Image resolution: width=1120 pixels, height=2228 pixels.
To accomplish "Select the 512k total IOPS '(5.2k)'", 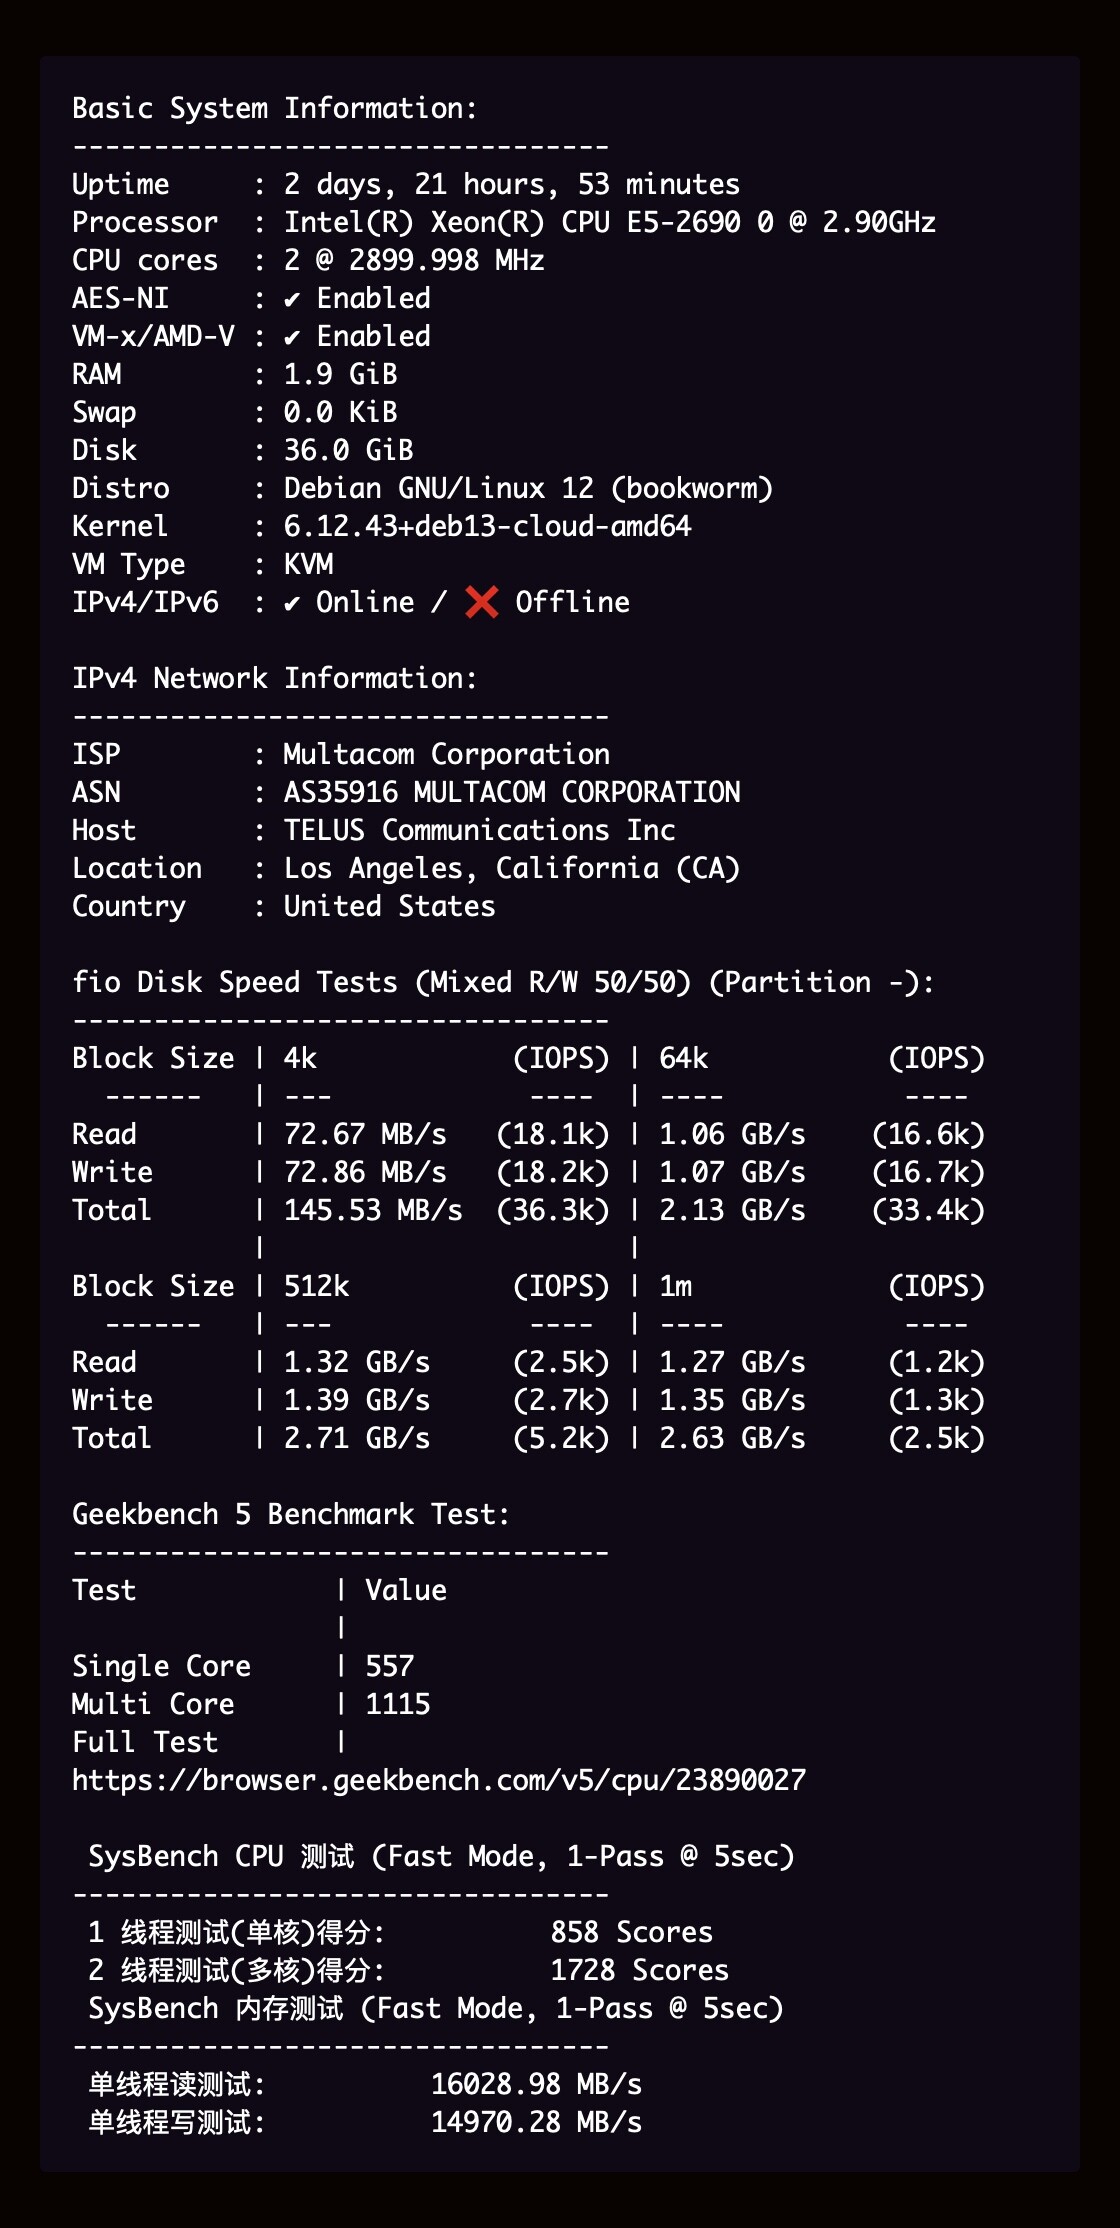I will point(561,1438).
